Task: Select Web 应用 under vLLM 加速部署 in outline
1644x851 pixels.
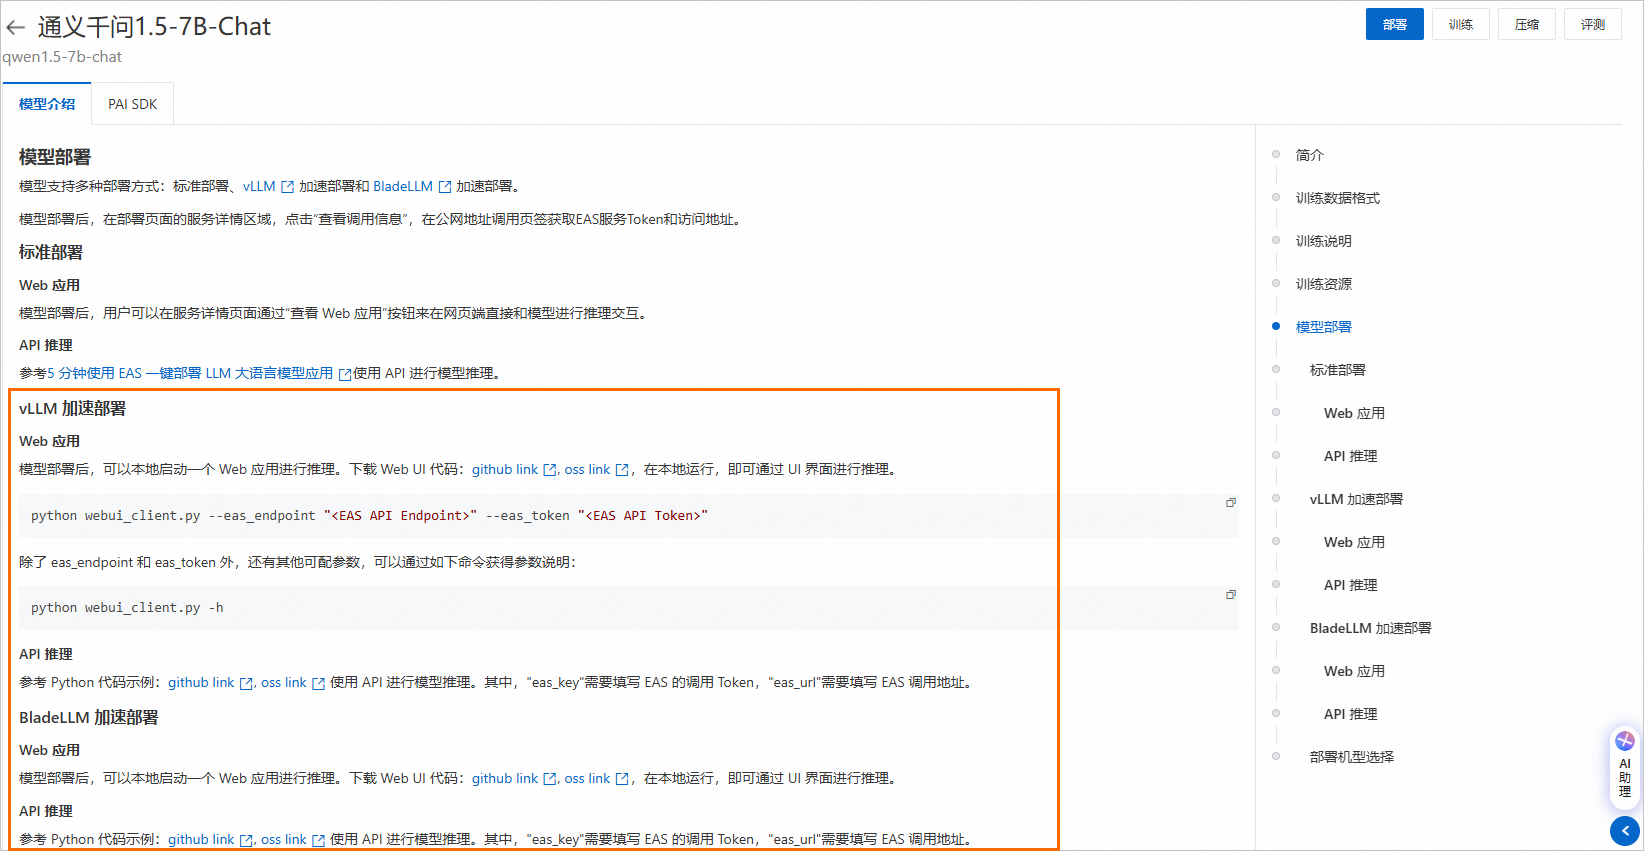Action: [1354, 542]
